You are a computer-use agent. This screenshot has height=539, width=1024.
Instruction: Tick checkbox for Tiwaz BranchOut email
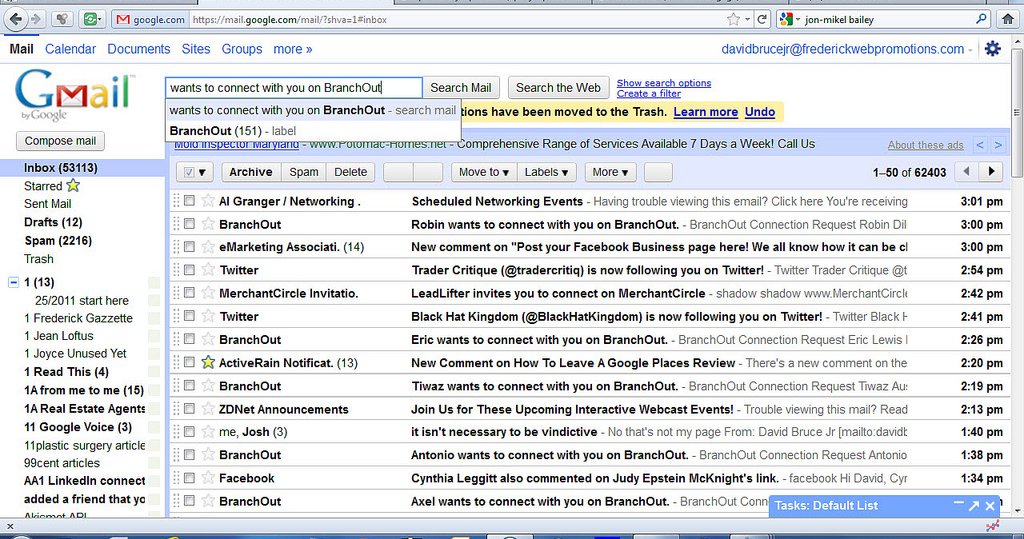coord(189,385)
